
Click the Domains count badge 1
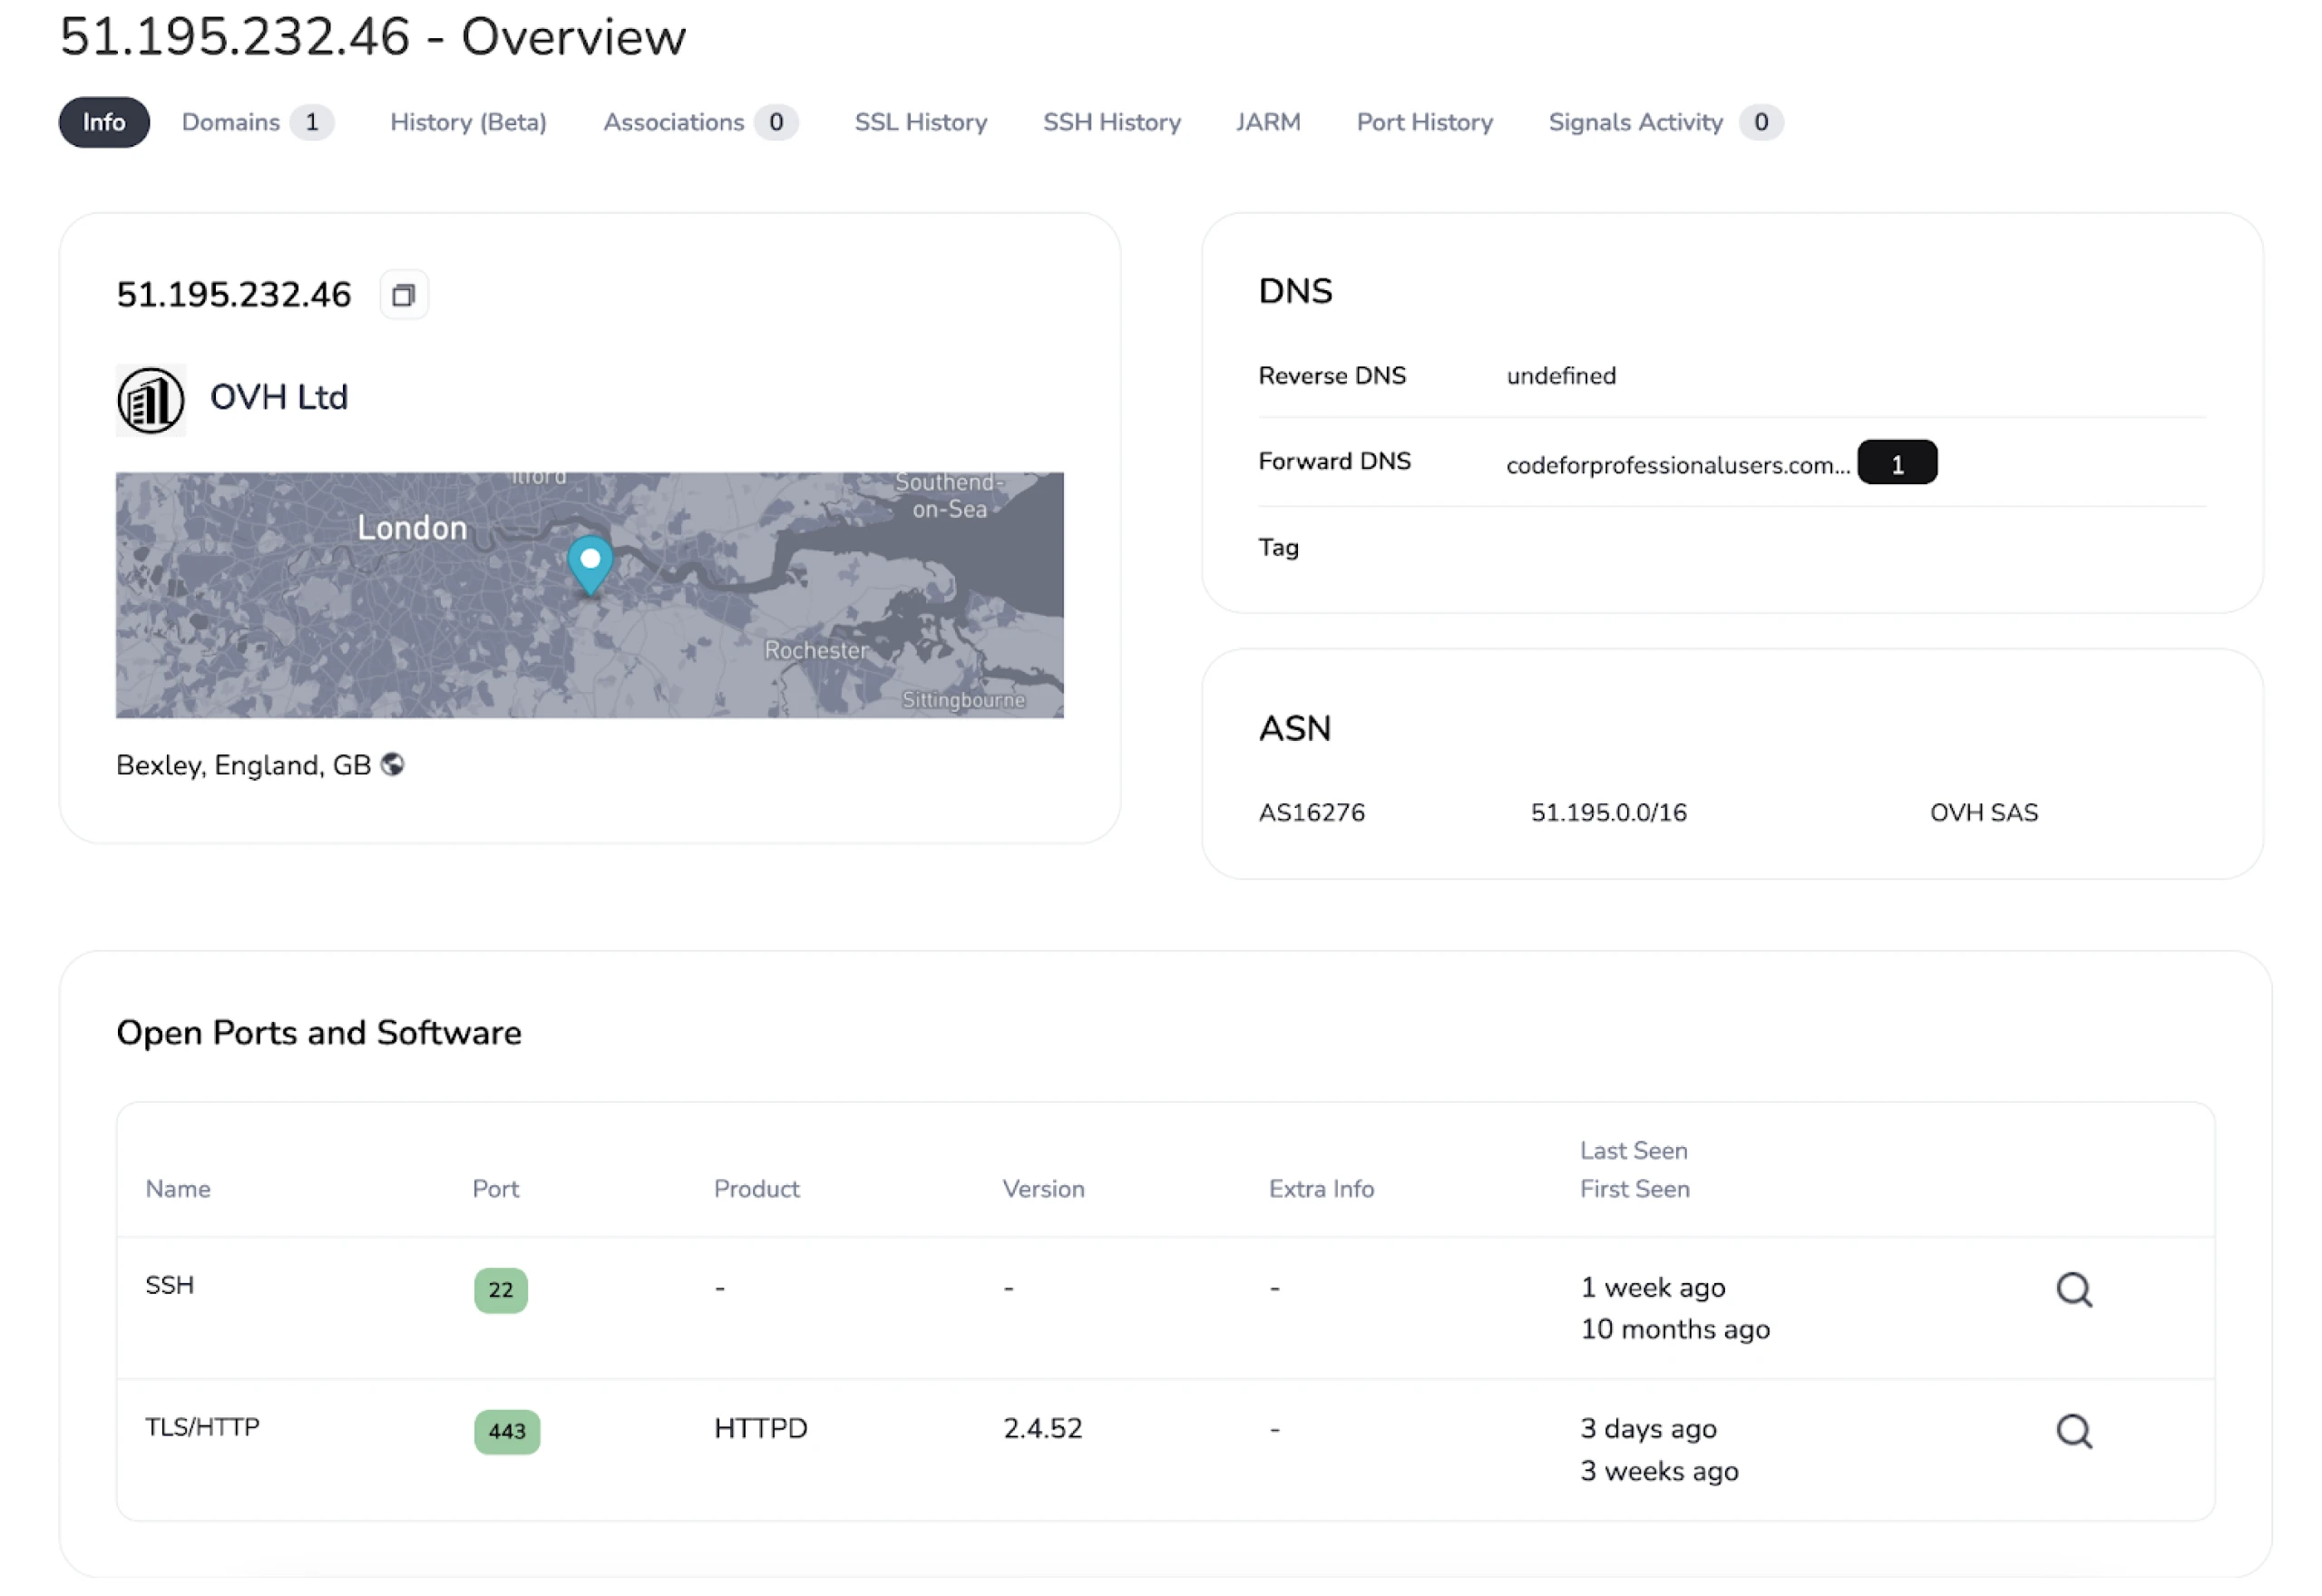tap(312, 122)
